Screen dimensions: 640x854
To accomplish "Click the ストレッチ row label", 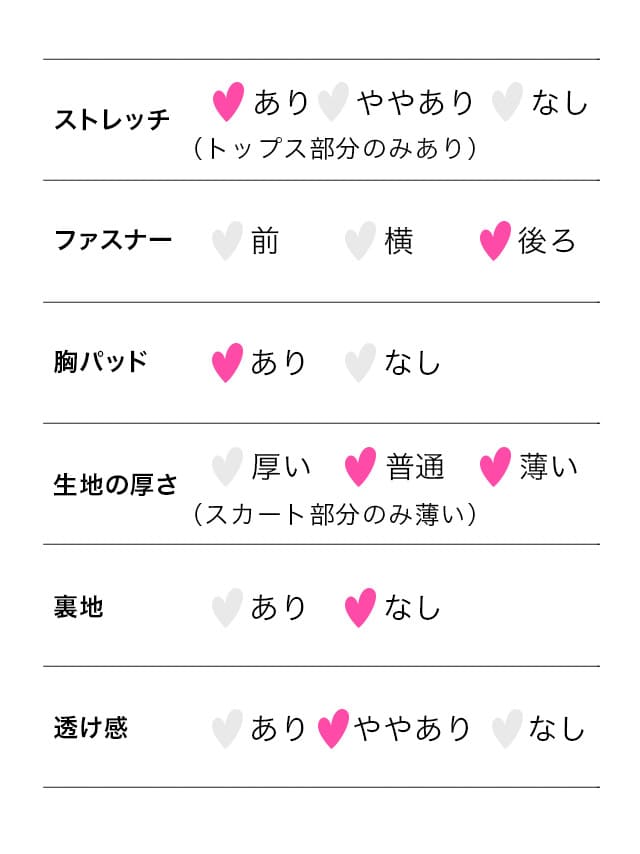I will (x=112, y=119).
